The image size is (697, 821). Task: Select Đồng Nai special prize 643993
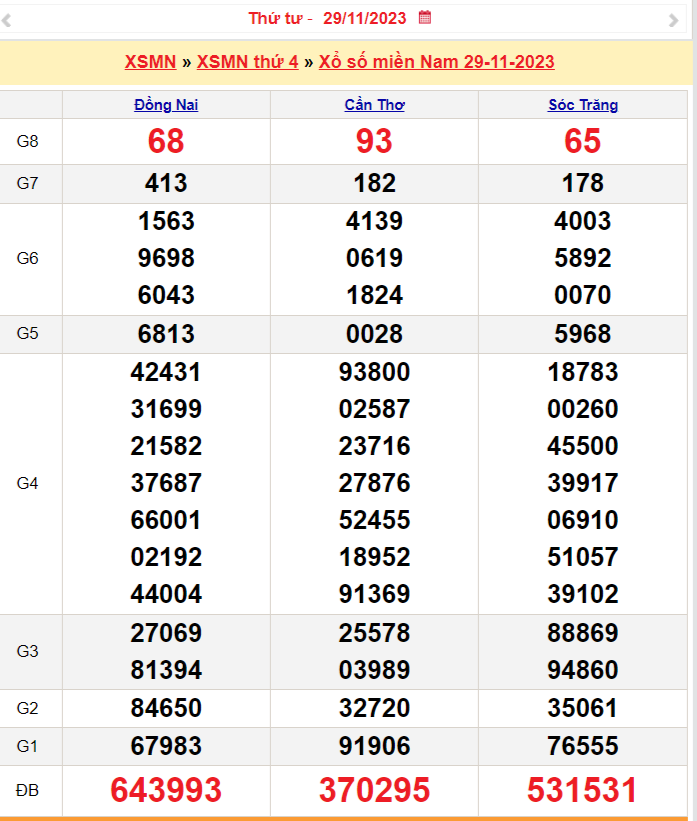point(166,790)
